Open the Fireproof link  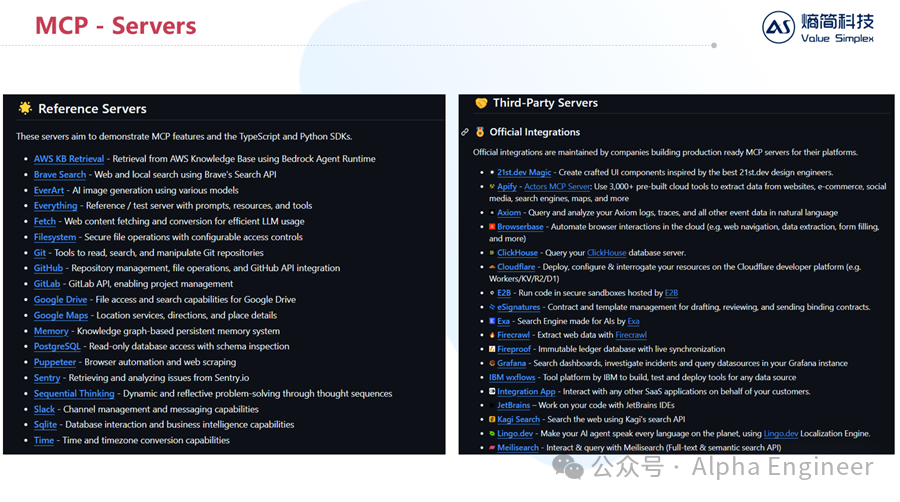point(514,349)
